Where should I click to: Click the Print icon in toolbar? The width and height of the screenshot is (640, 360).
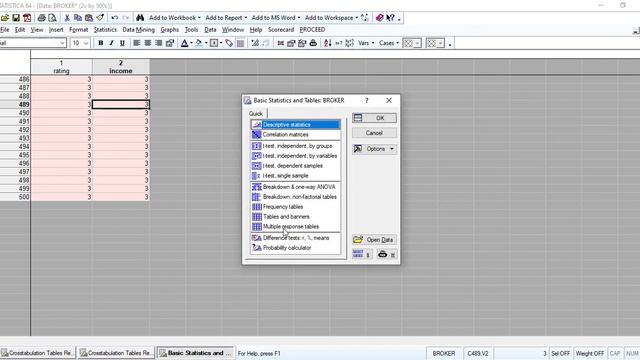pyautogui.click(x=42, y=18)
